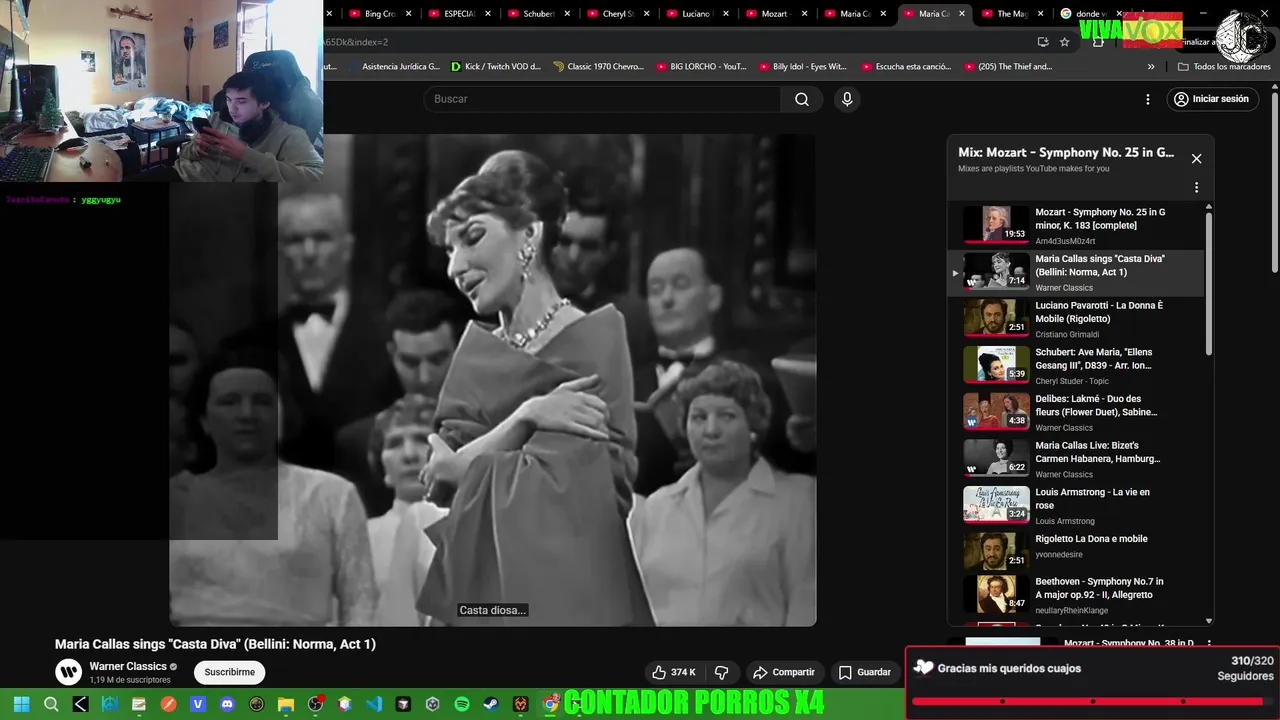
Task: Open blue V app taskbar icon
Action: pyautogui.click(x=198, y=705)
